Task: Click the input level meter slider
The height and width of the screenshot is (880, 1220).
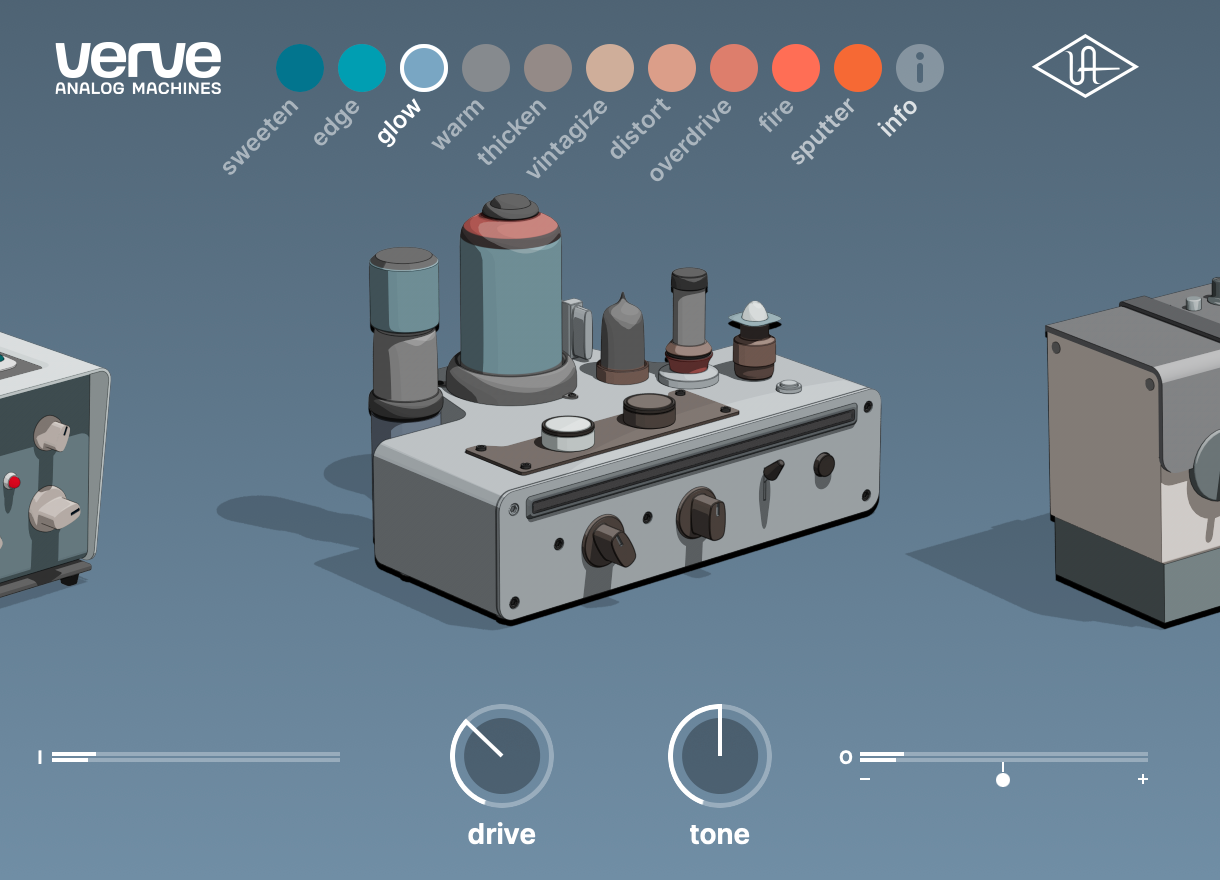Action: (196, 757)
